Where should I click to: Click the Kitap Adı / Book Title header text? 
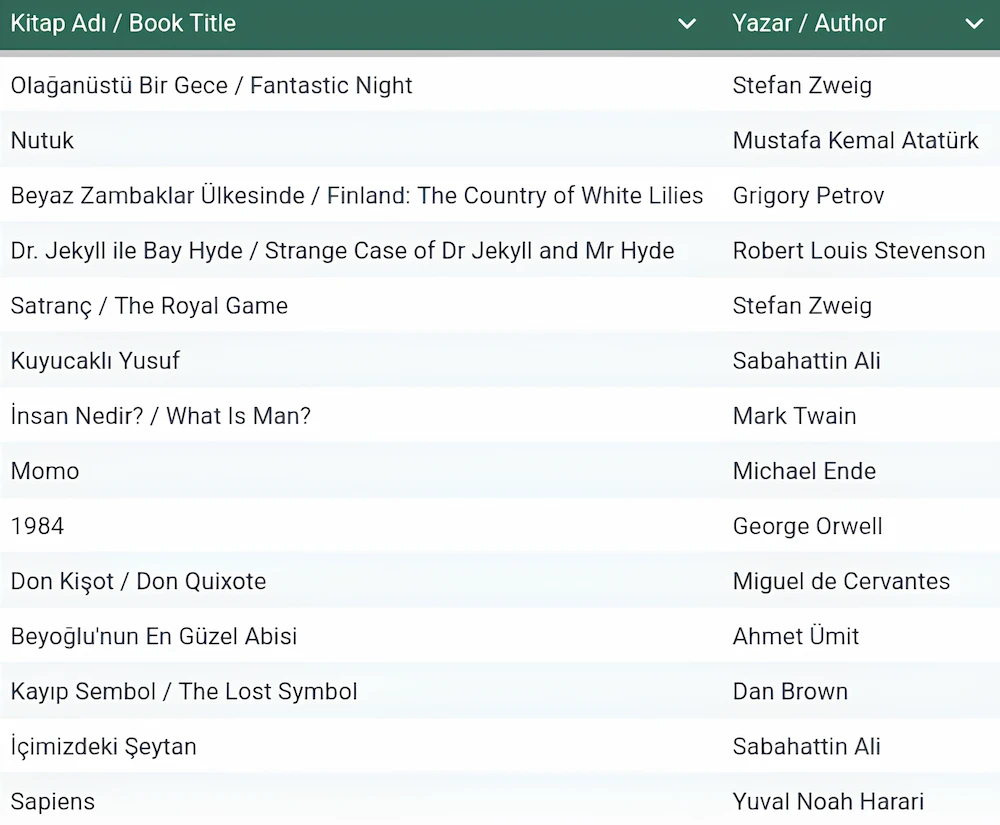tap(123, 24)
